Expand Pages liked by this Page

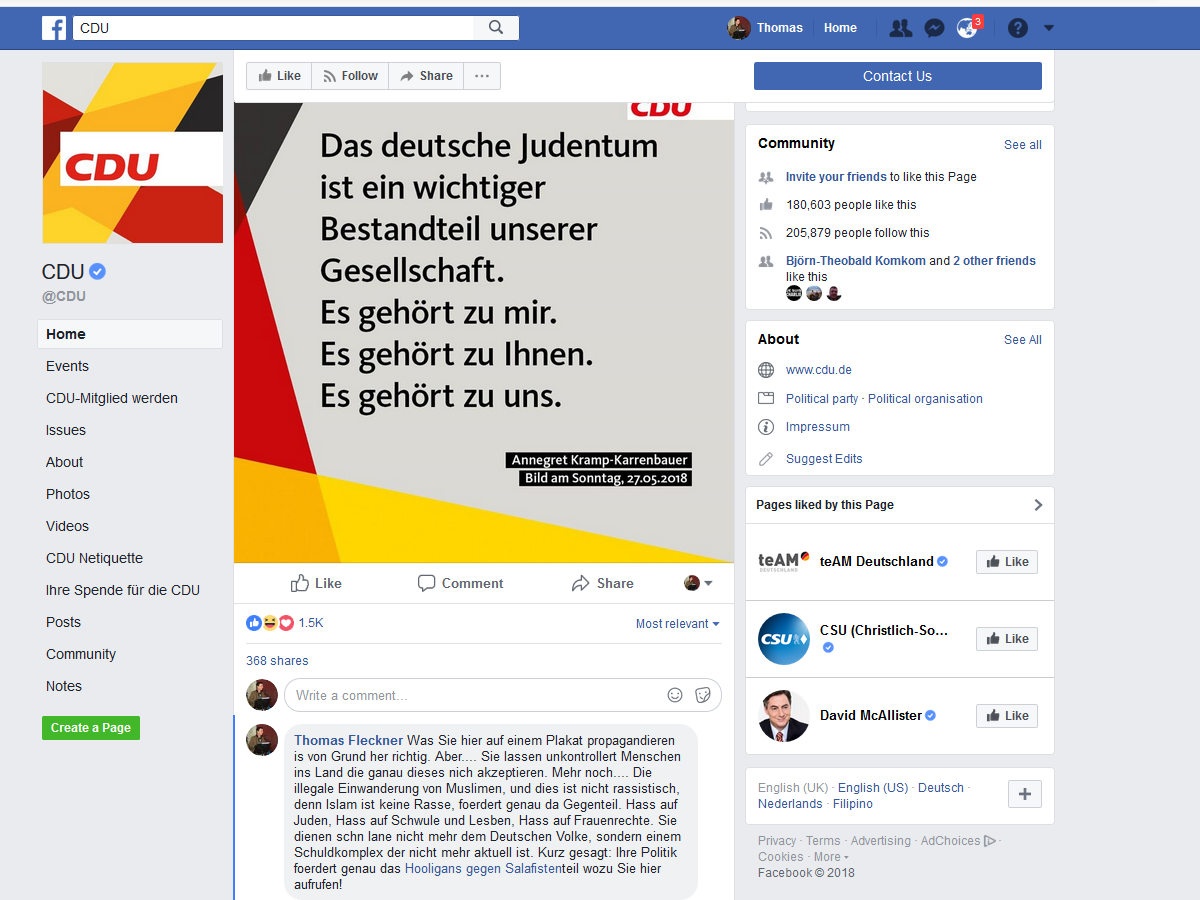point(1038,505)
